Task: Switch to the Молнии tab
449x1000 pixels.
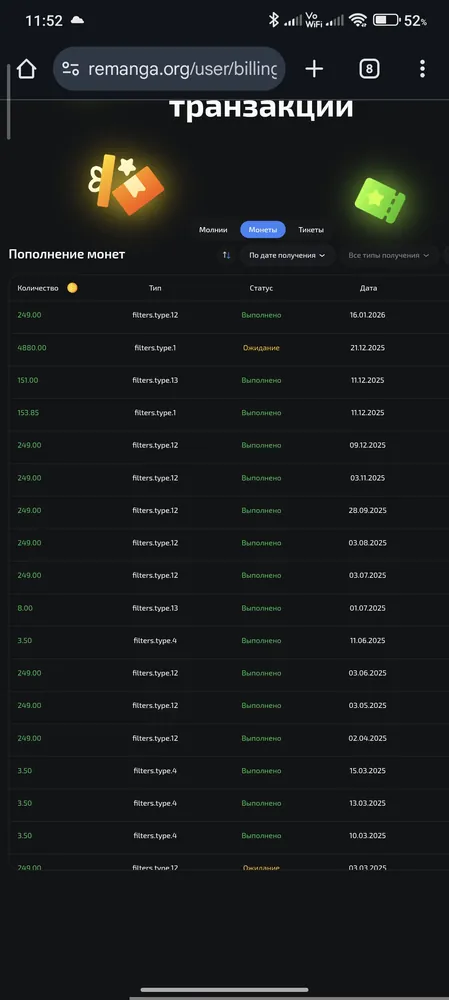Action: [213, 230]
